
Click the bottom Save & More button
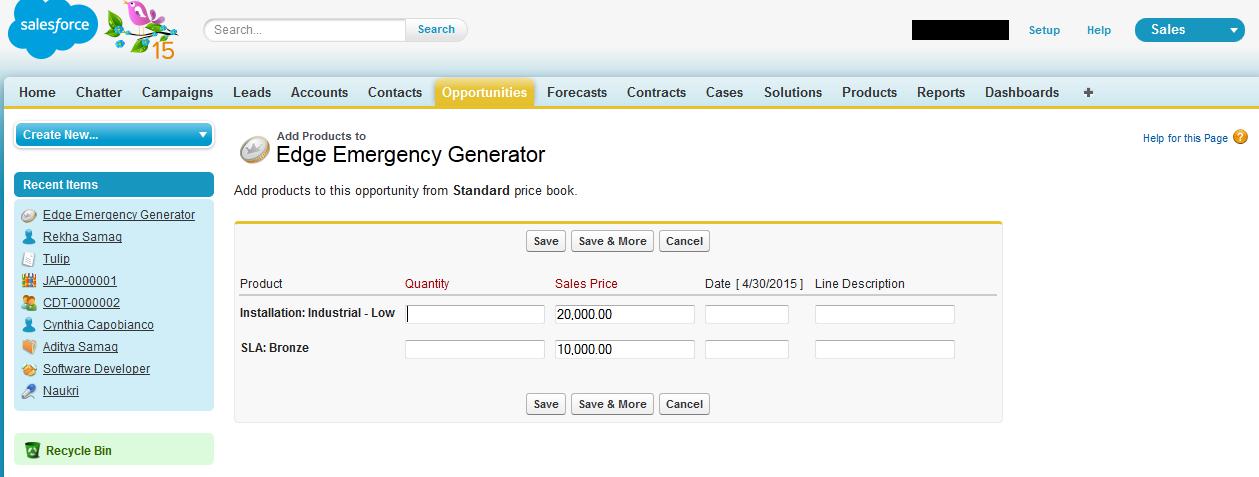click(612, 404)
